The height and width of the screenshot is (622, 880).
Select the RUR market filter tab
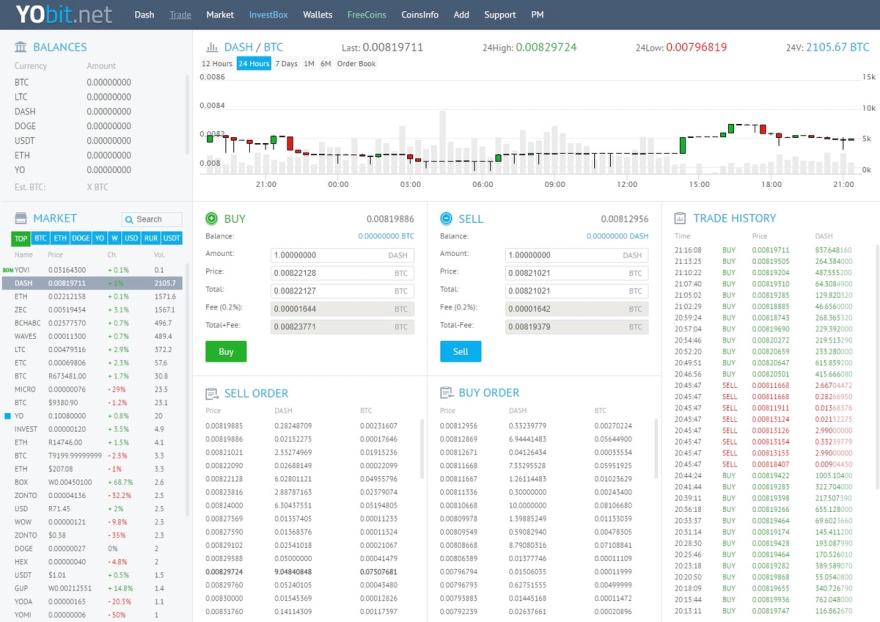click(x=151, y=239)
